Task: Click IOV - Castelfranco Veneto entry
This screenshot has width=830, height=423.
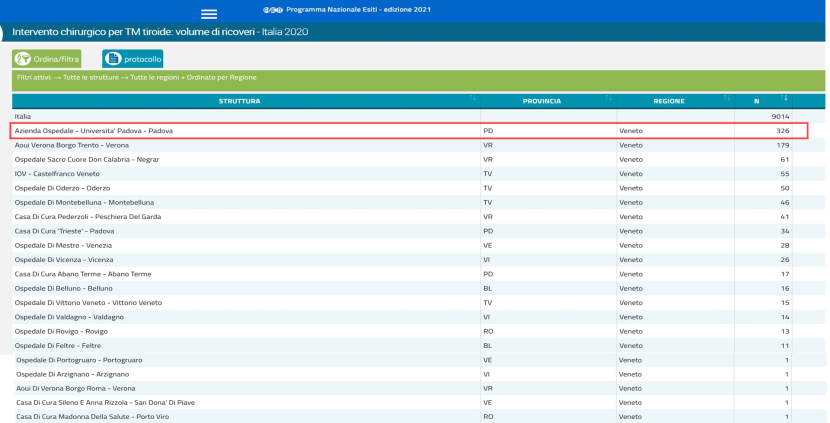Action: [x=58, y=174]
